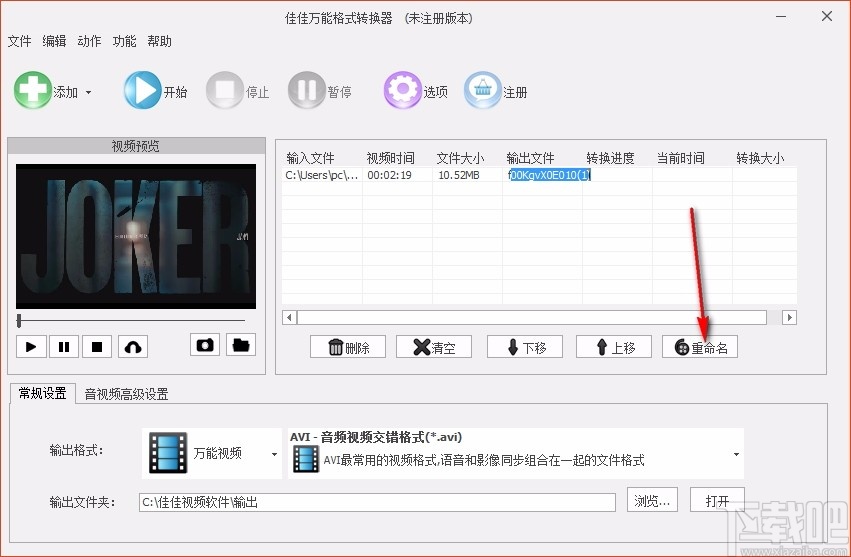
Task: Click the headphone audio icon under preview
Action: (133, 346)
